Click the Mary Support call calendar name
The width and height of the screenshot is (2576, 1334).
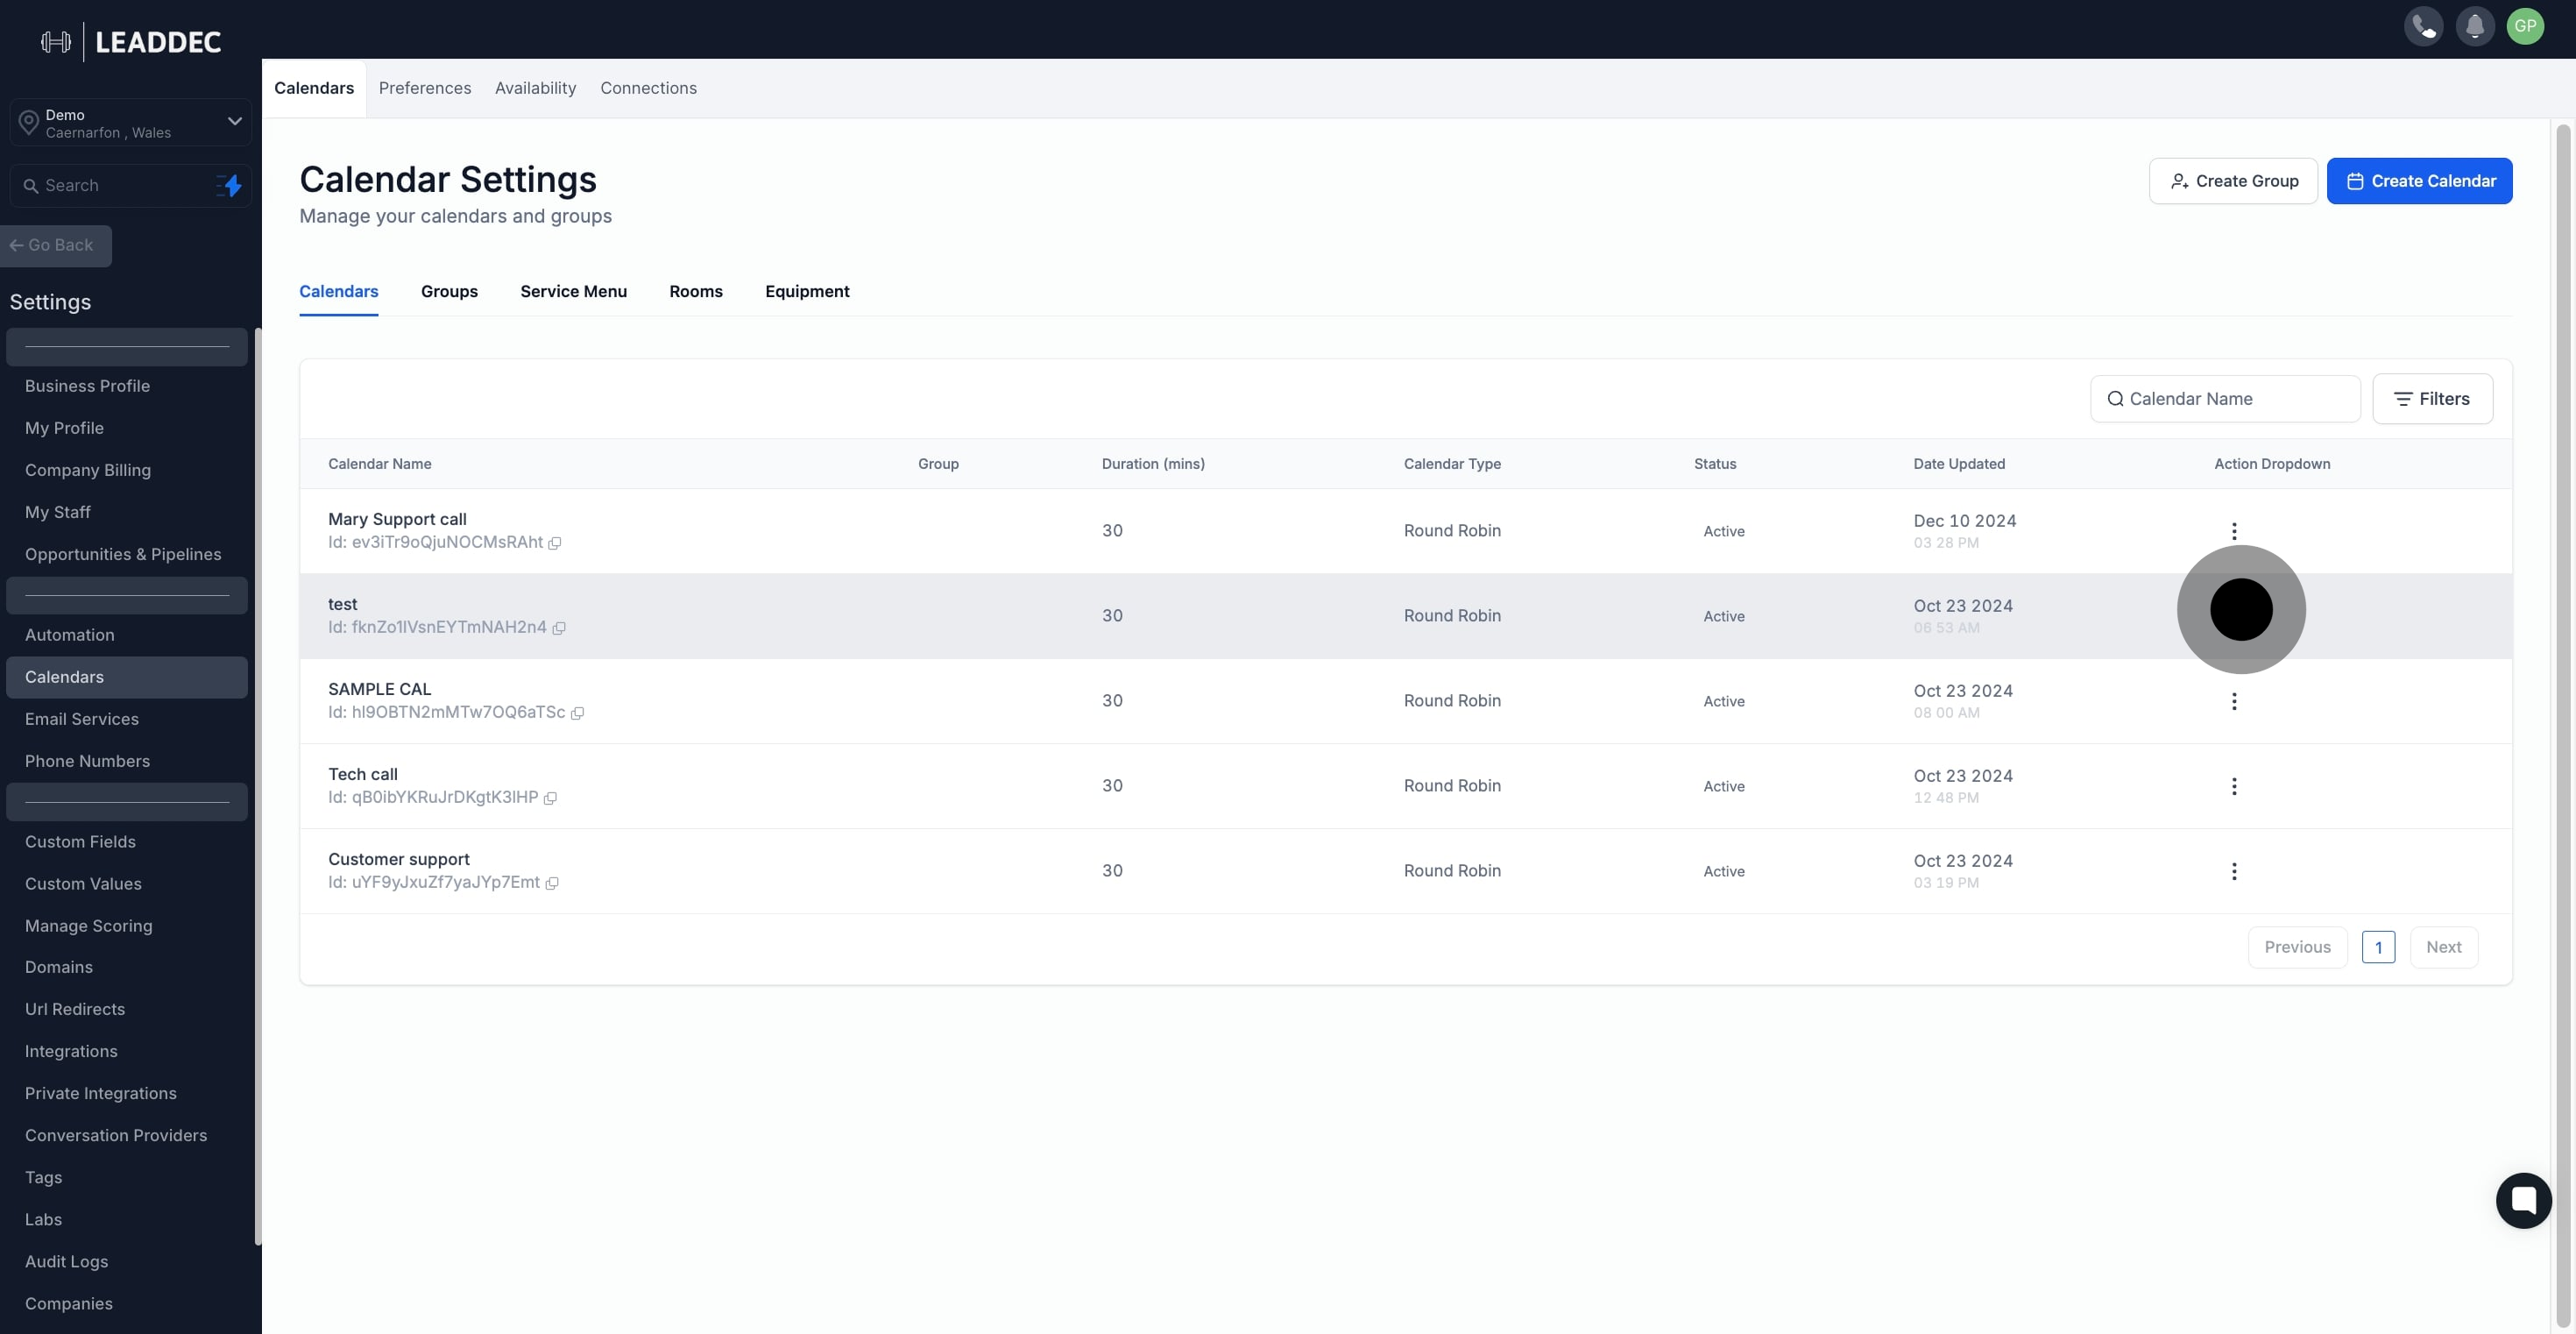click(x=397, y=519)
